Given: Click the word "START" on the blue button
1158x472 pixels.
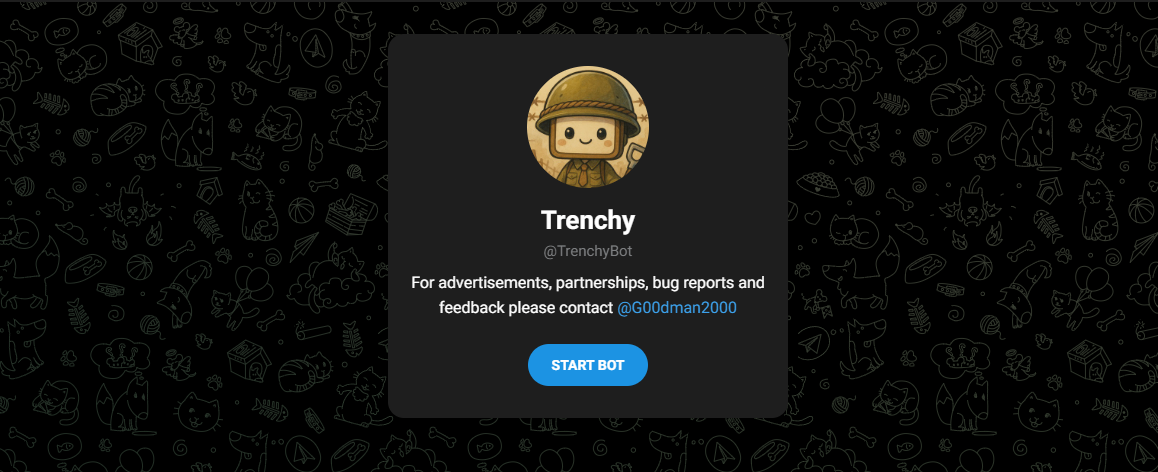Looking at the screenshot, I should tap(569, 365).
